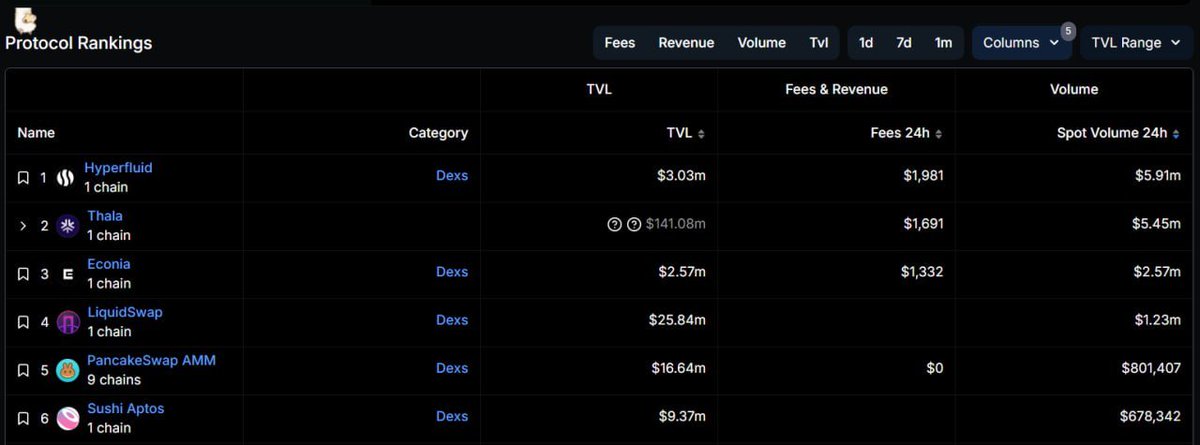Click the Category column header
Screen dimensions: 1200x445
click(x=438, y=133)
